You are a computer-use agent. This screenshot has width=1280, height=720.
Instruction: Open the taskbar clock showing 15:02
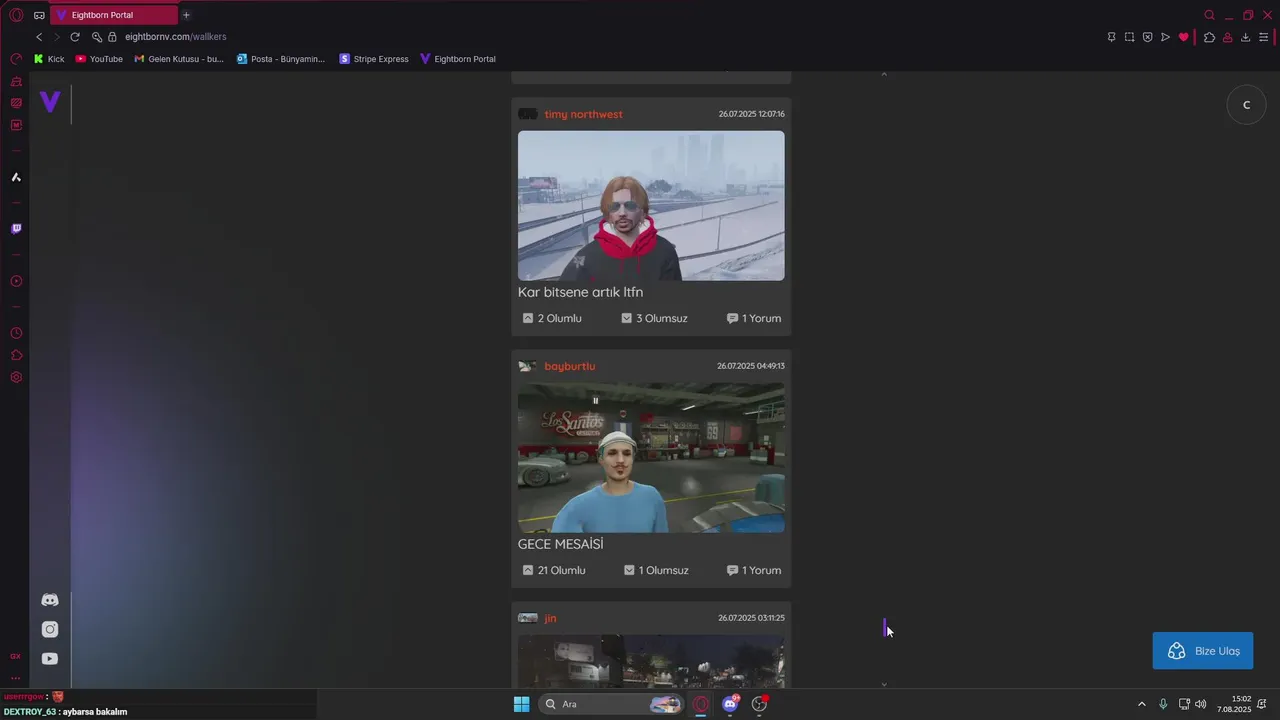pyautogui.click(x=1235, y=704)
